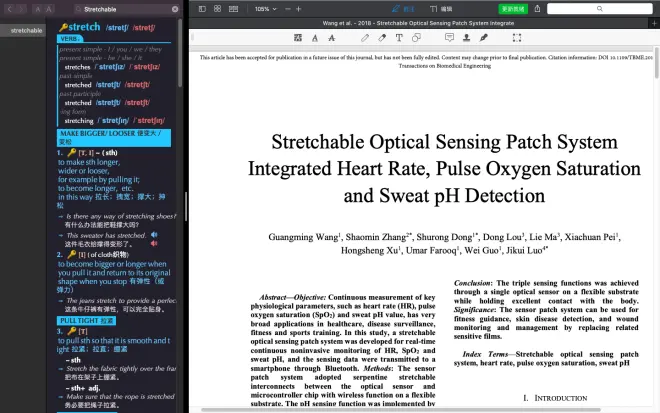Select the text box tool
This screenshot has width=660, height=413.
point(399,38)
